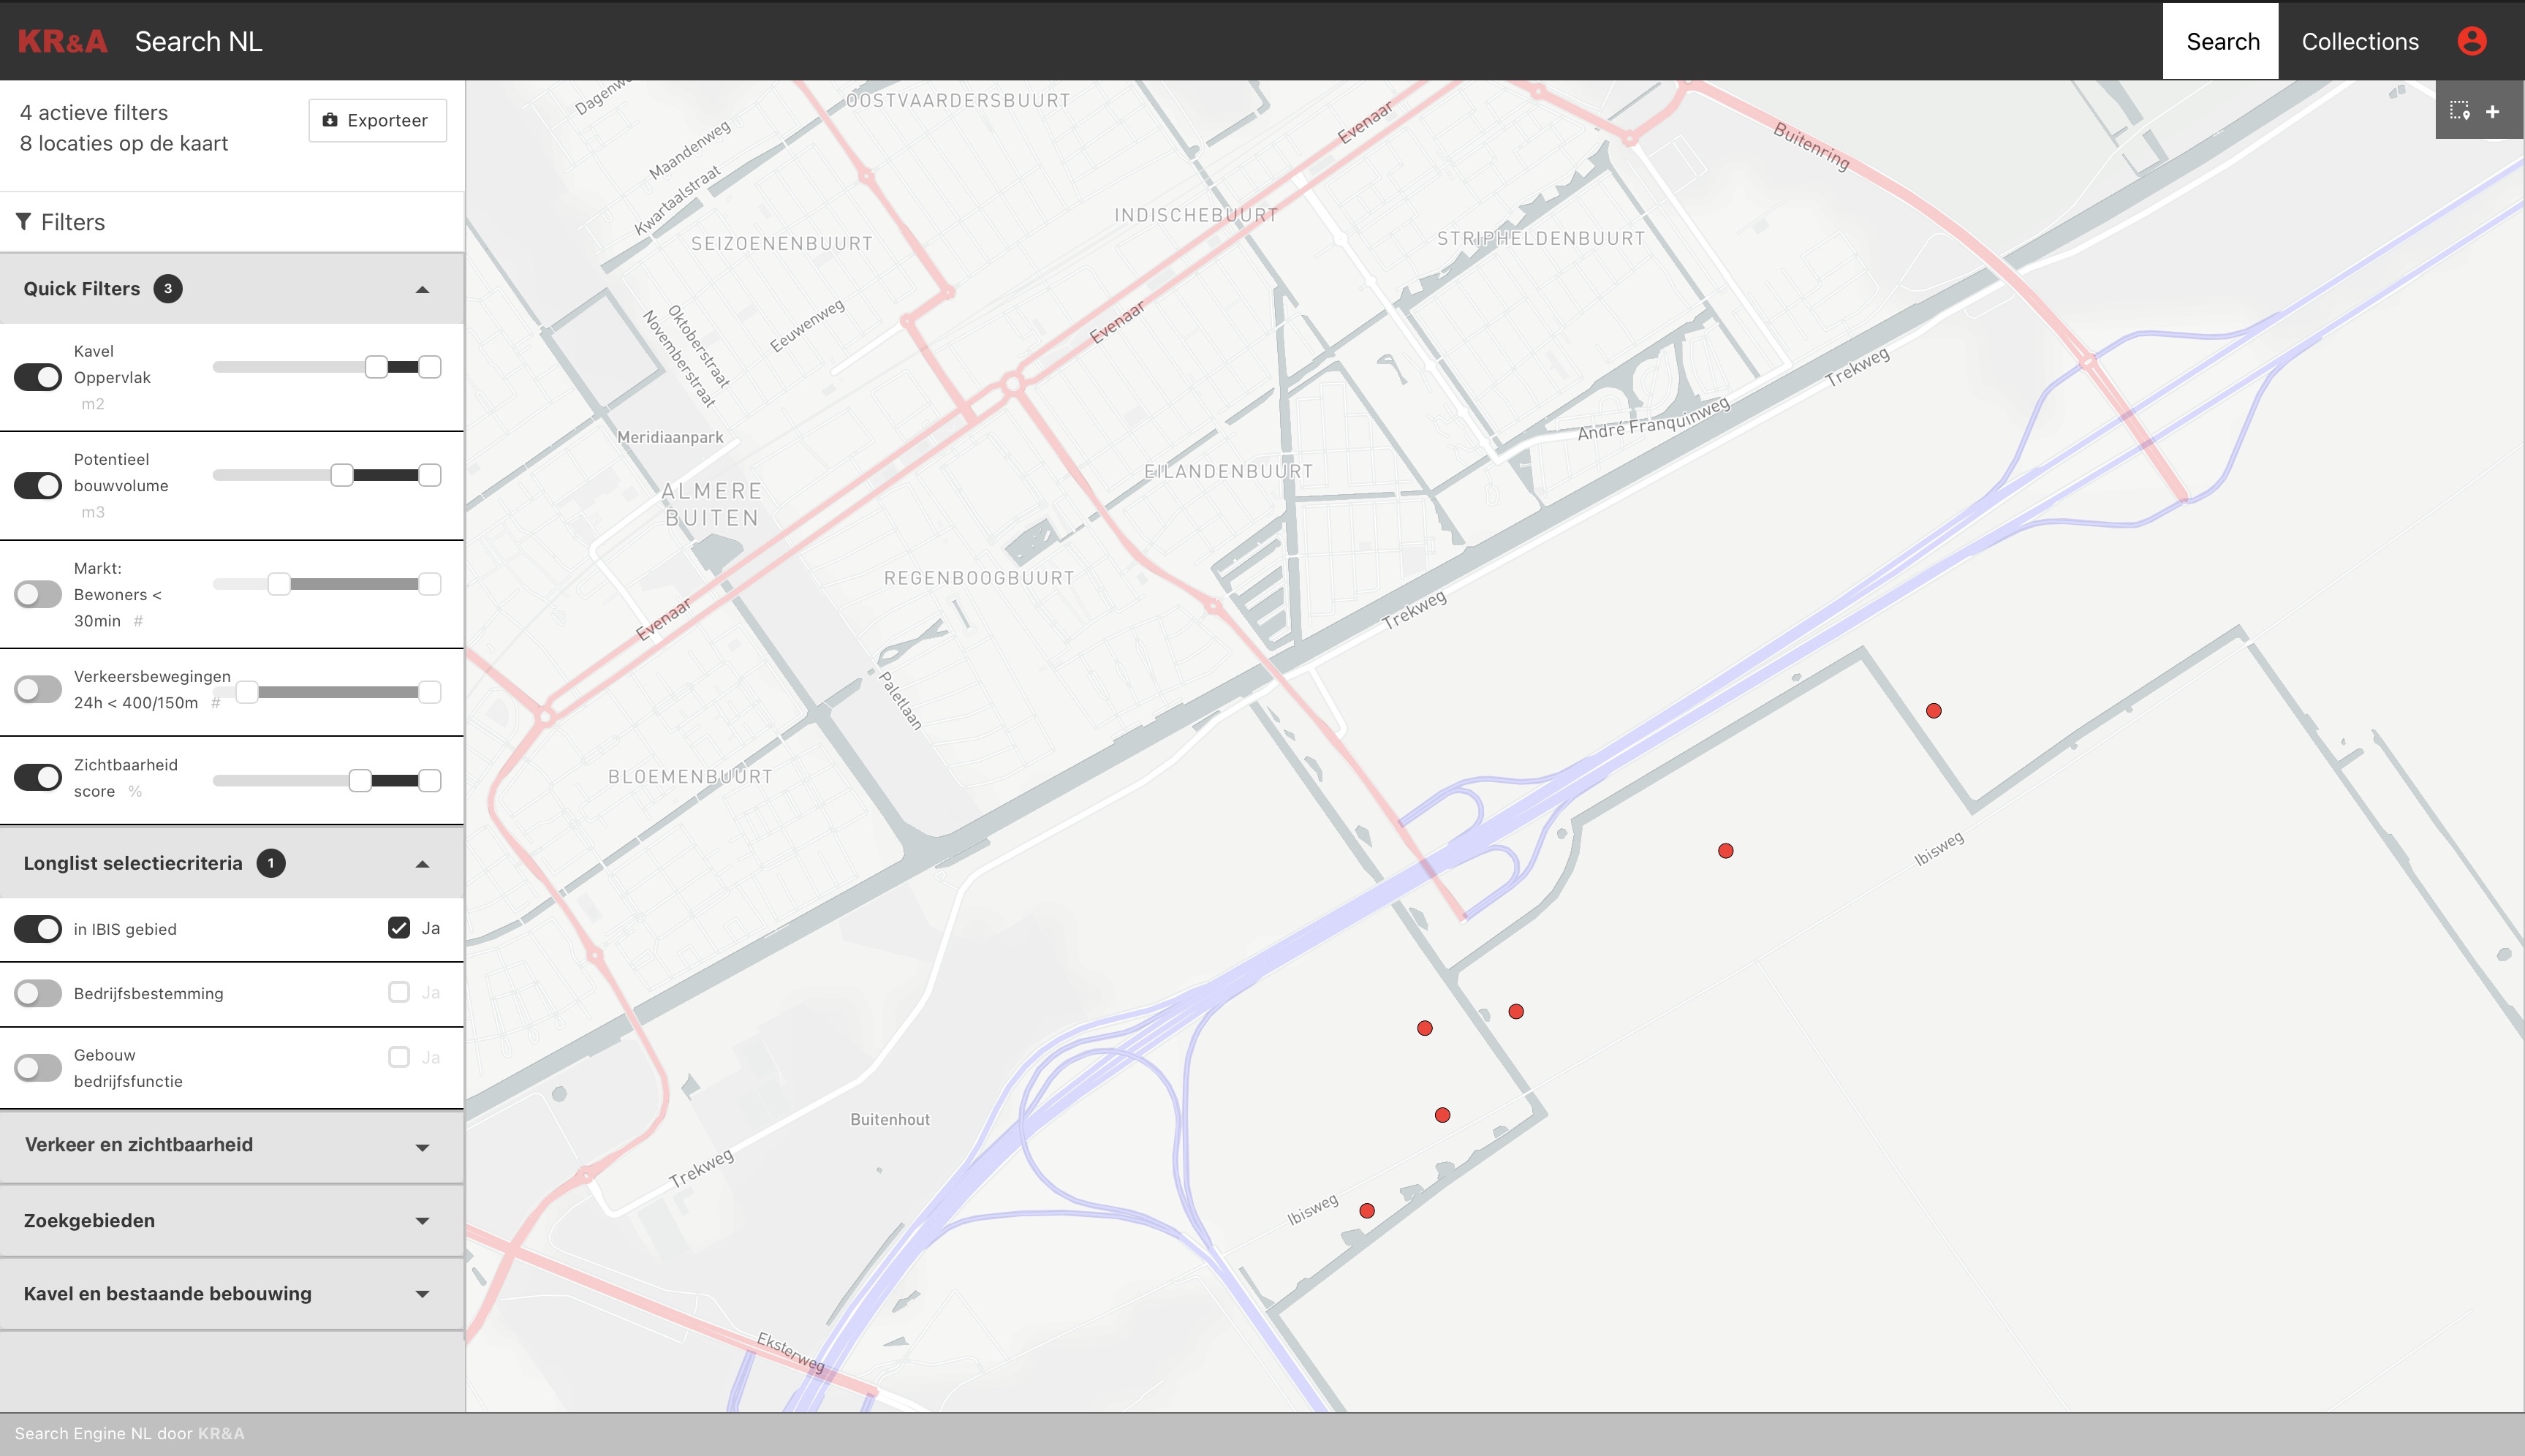Collapse the Quick Filters section
2525x1456 pixels.
(x=232, y=289)
